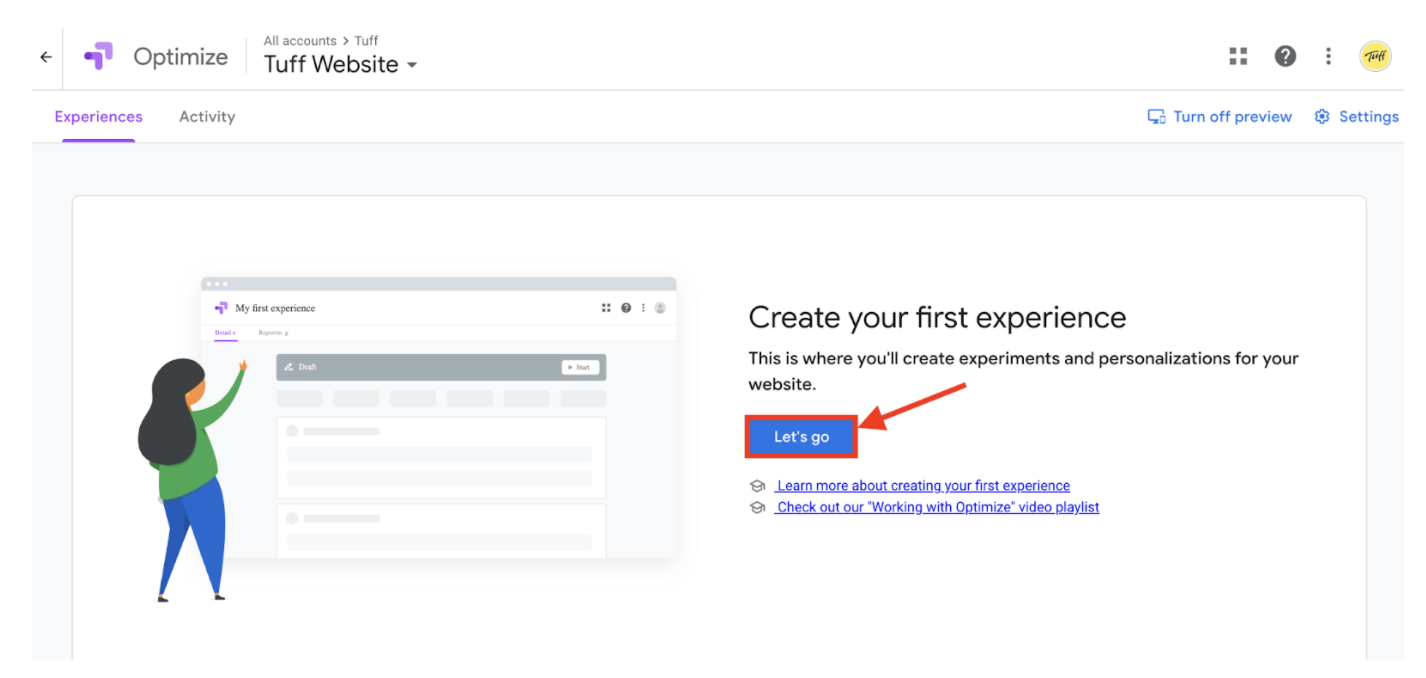Click the Let's go button
The width and height of the screenshot is (1426, 678).
800,436
